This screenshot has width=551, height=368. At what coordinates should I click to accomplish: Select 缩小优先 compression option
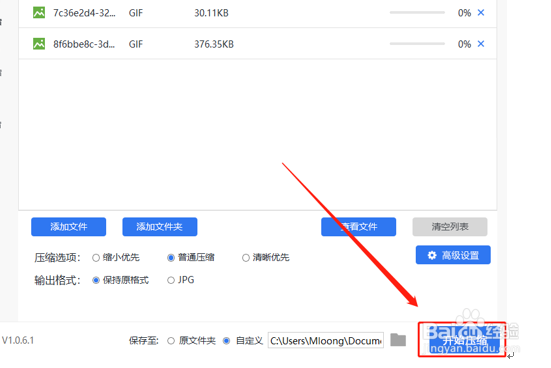(96, 258)
